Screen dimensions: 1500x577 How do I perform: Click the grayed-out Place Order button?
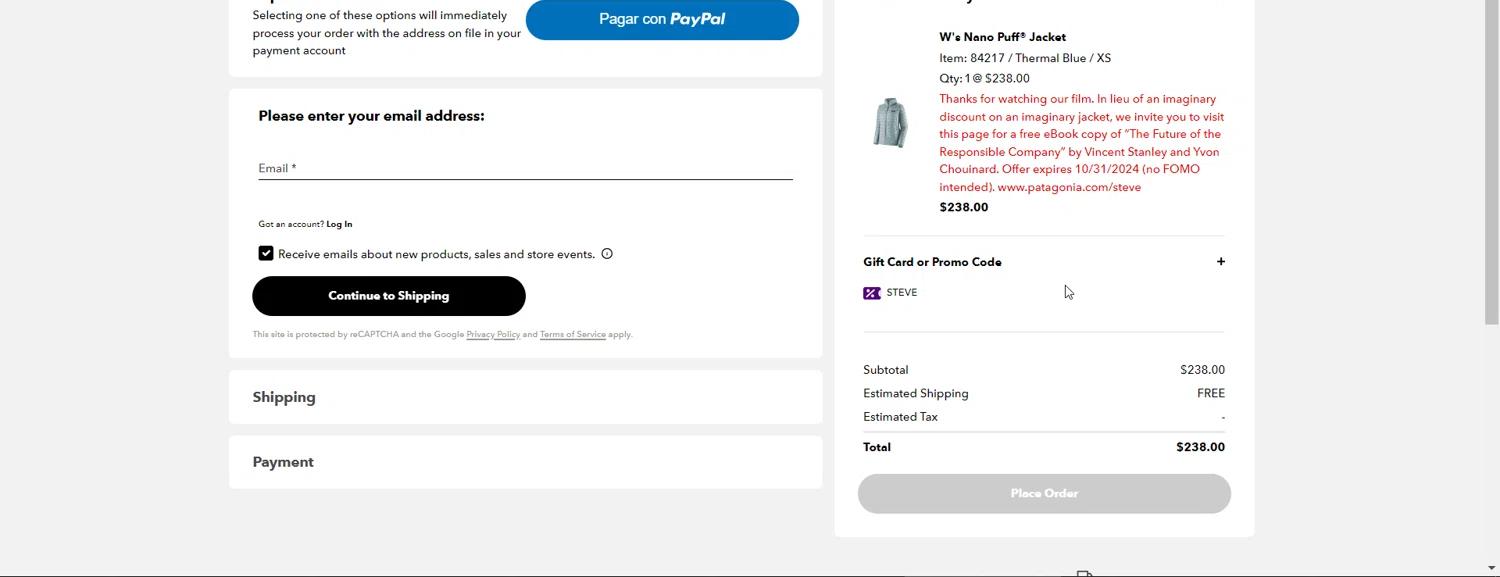1044,494
